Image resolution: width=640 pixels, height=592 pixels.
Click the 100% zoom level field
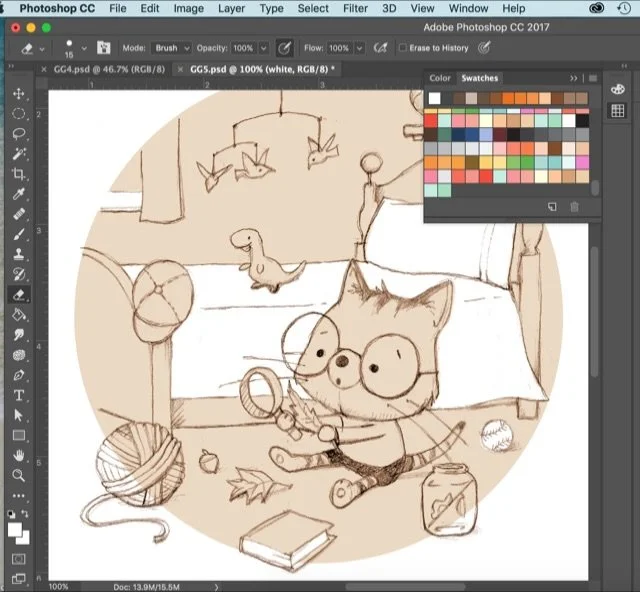[x=58, y=587]
